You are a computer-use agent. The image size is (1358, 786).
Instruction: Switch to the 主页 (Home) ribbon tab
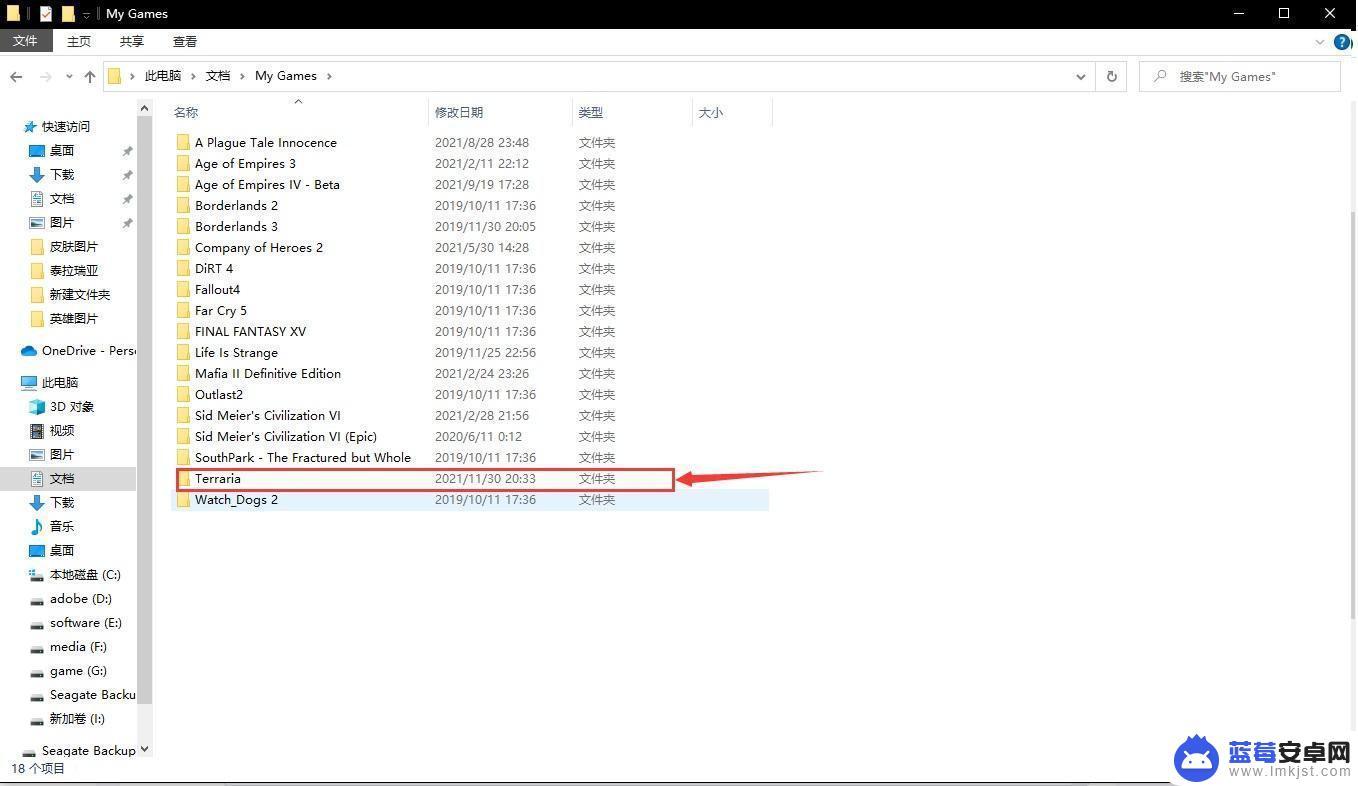pyautogui.click(x=79, y=41)
